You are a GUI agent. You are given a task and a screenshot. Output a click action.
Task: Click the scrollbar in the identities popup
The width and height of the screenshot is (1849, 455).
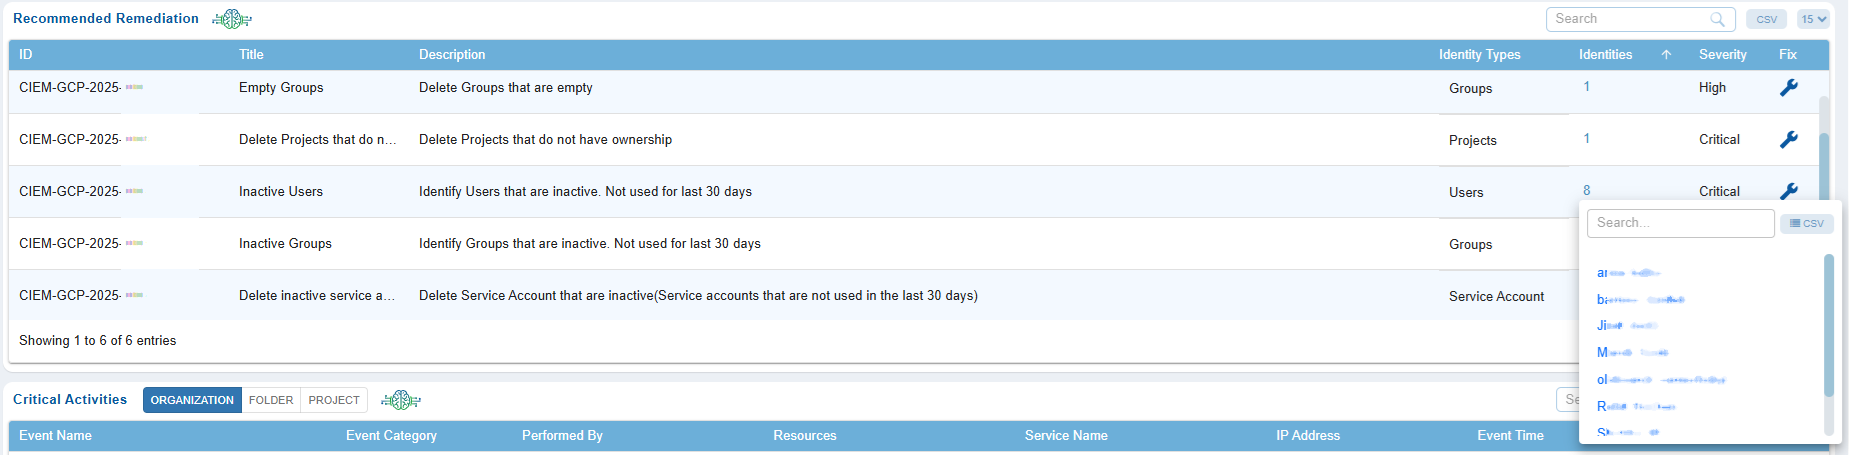[1828, 325]
